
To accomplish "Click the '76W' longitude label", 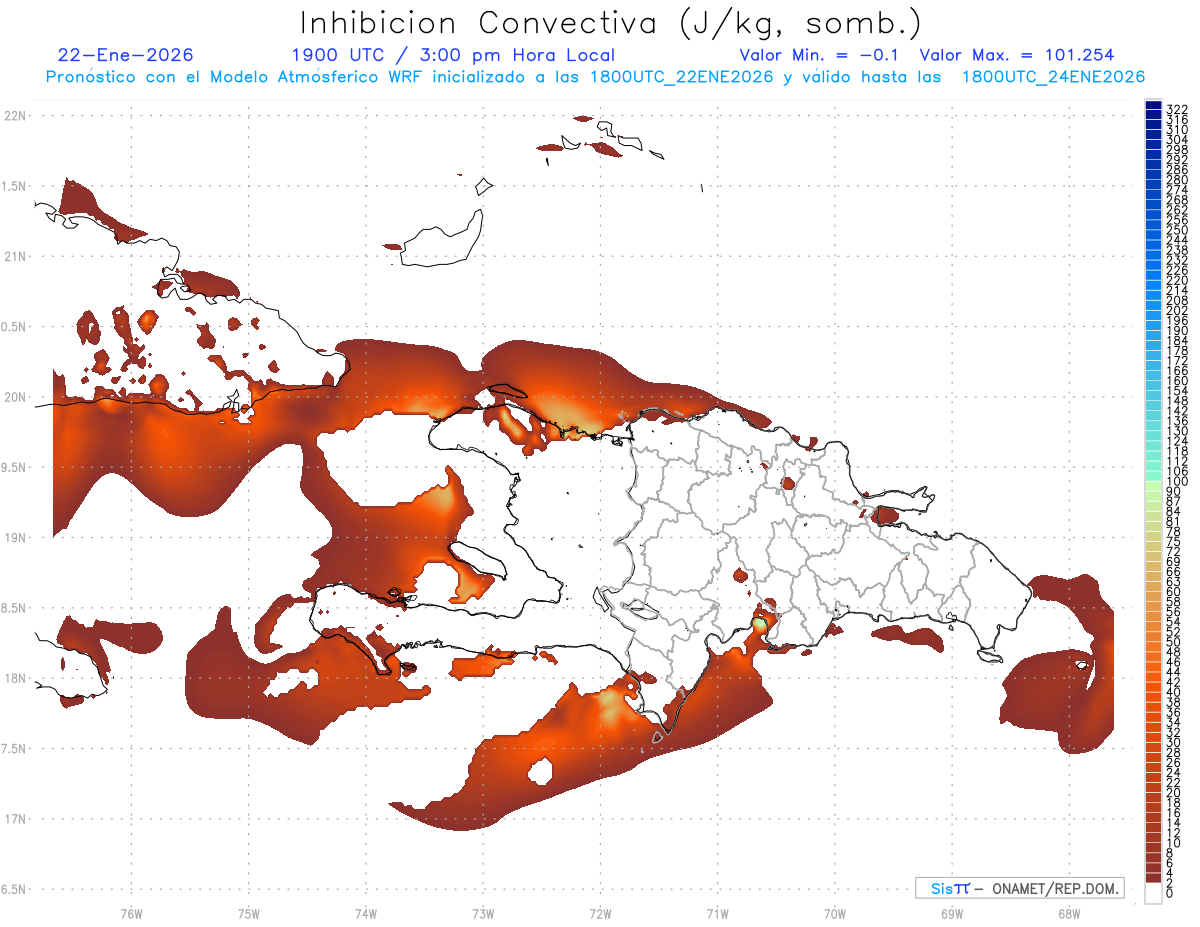I will pyautogui.click(x=131, y=913).
